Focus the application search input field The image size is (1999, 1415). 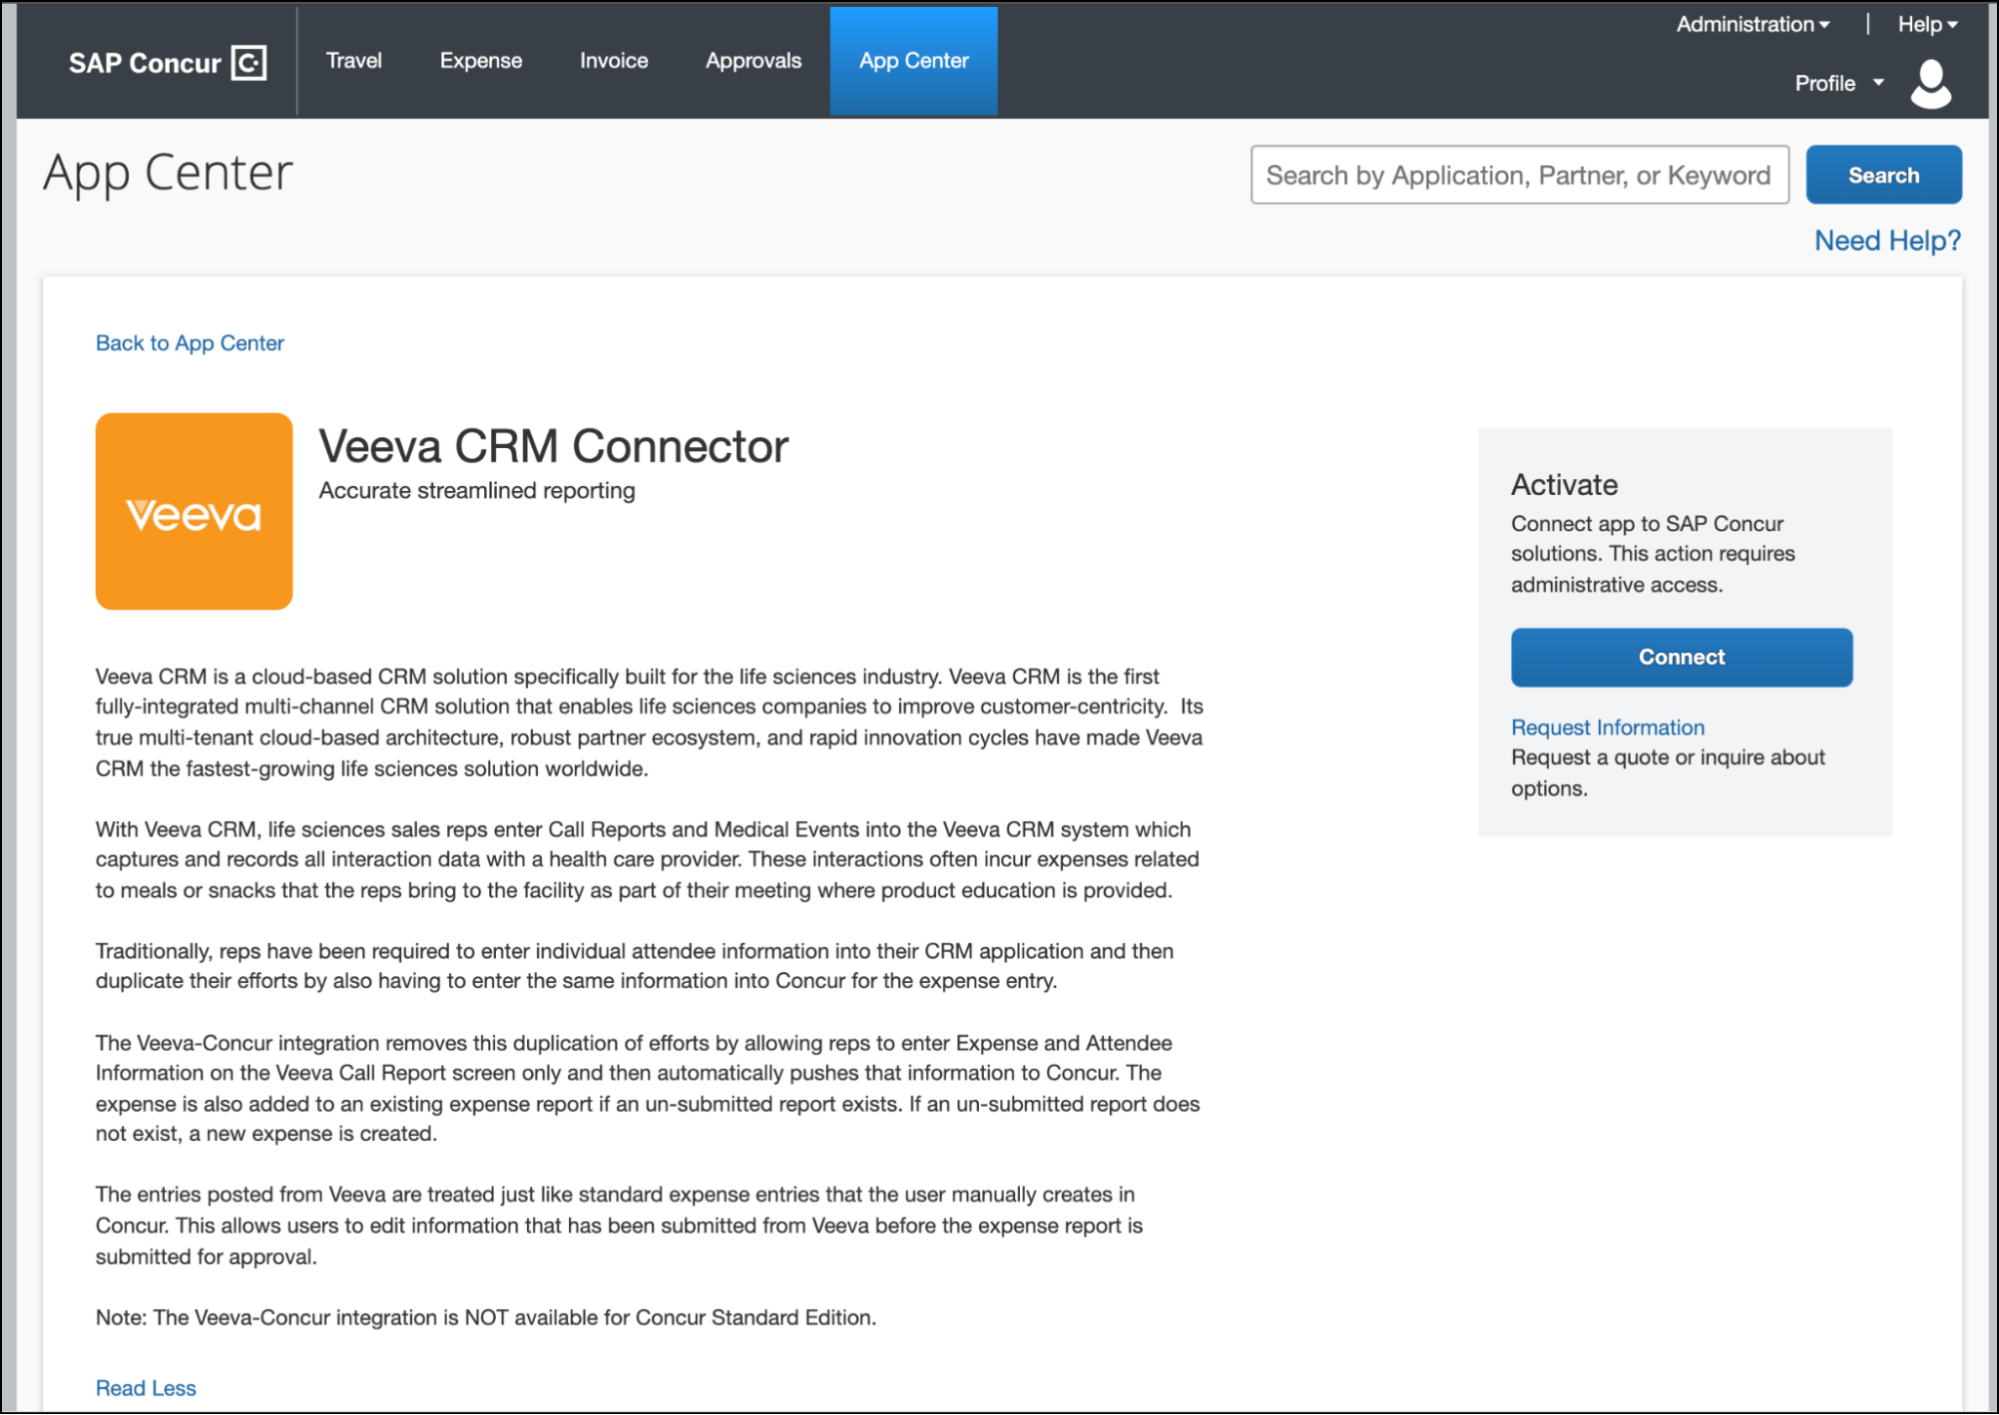coord(1519,175)
